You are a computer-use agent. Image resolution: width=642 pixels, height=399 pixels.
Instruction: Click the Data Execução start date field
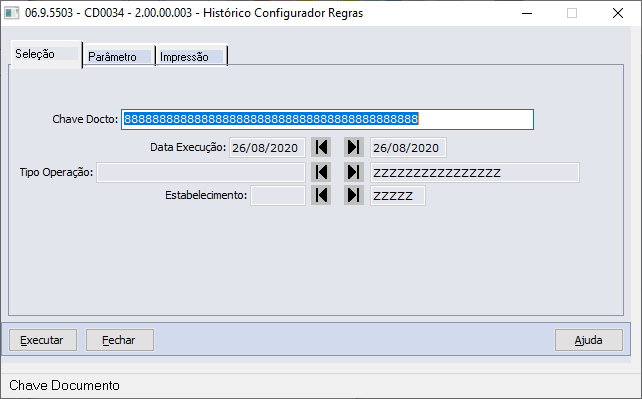point(267,148)
